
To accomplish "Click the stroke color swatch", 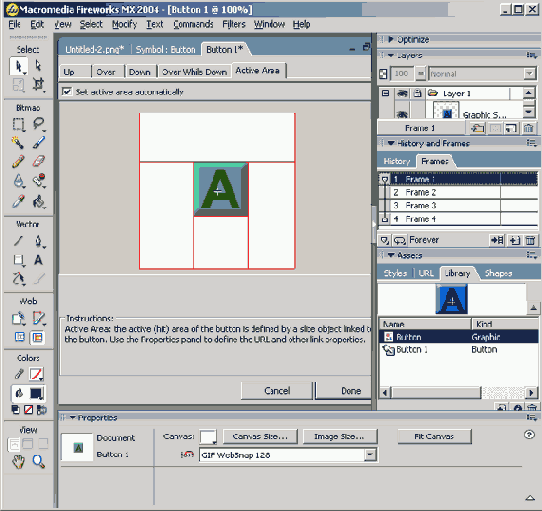I will [x=36, y=374].
